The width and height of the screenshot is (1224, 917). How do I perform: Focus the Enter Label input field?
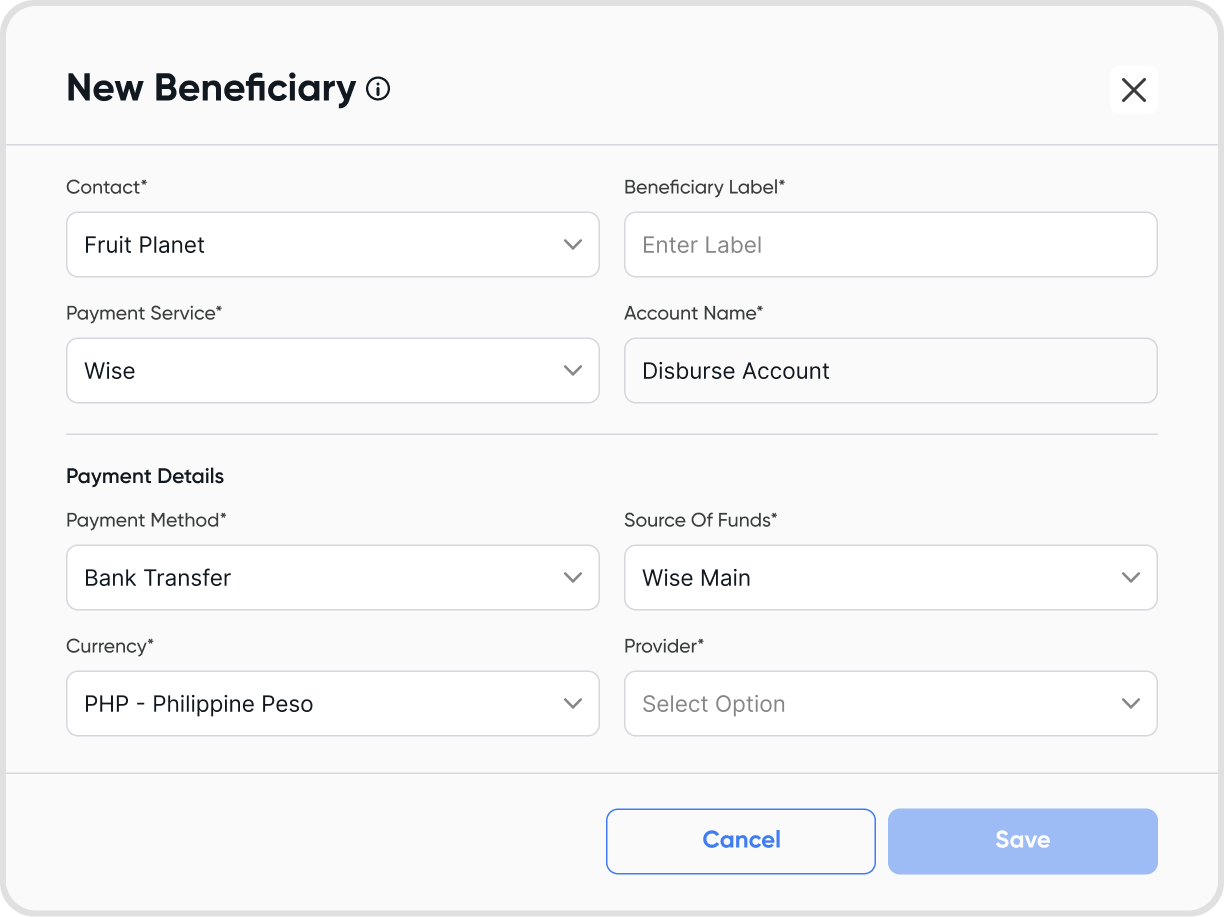[890, 244]
